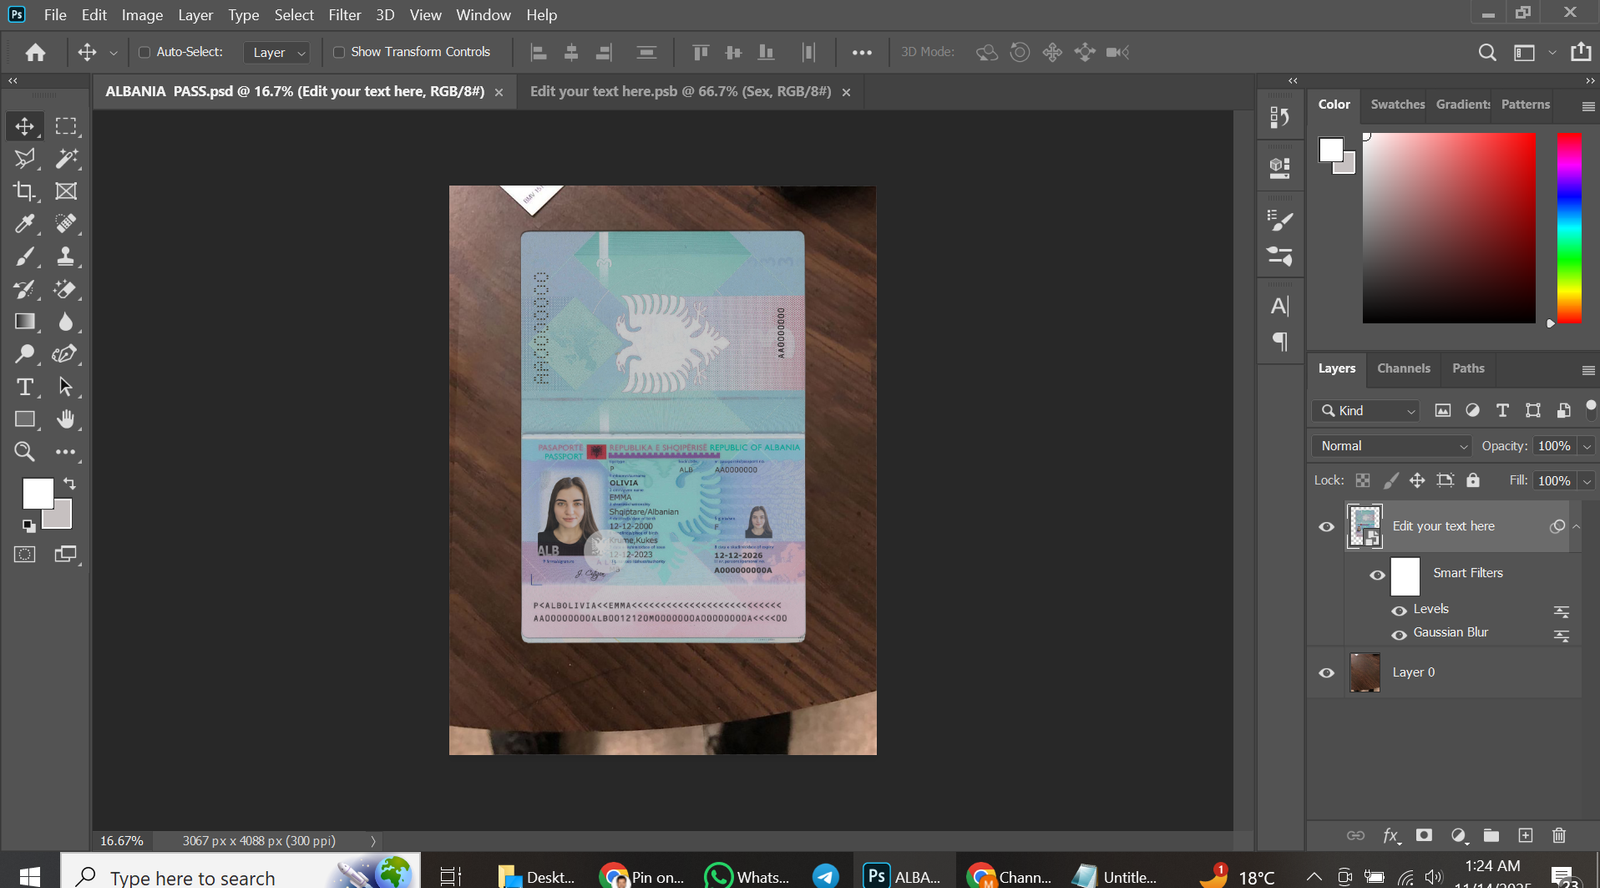Toggle visibility of Gaussian Blur filter

pyautogui.click(x=1399, y=634)
